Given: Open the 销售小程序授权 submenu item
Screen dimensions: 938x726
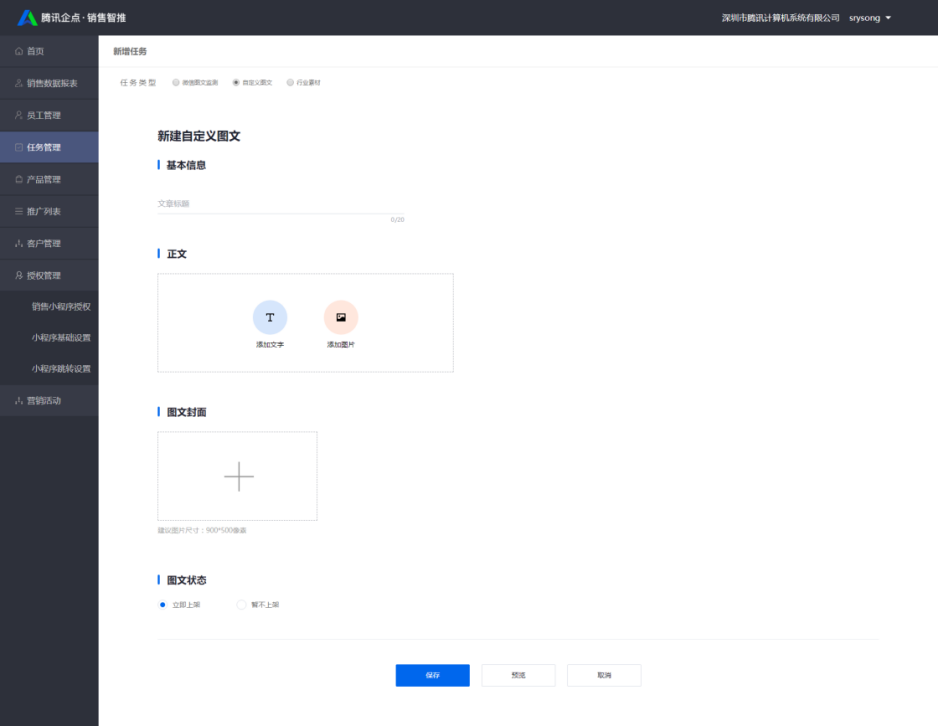Looking at the screenshot, I should (61, 307).
